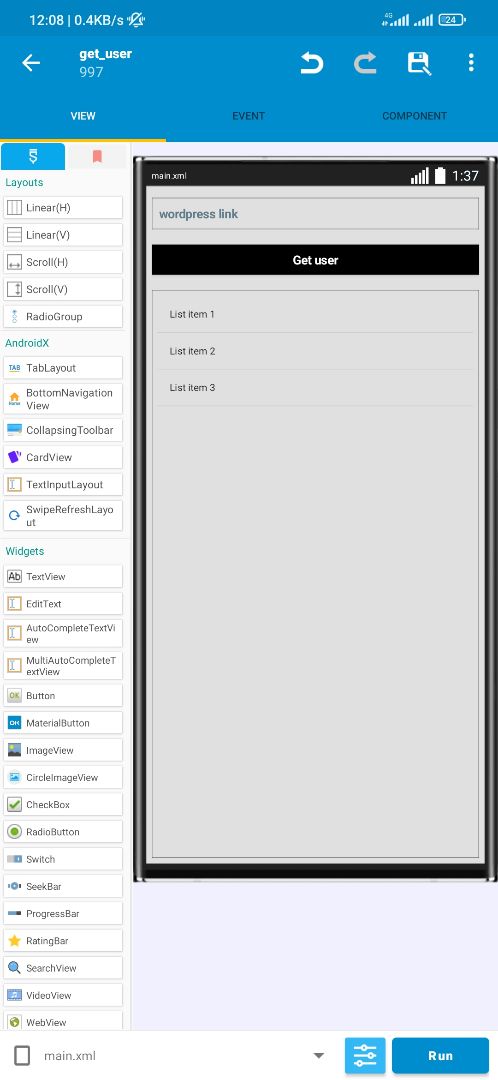Select the SeekBar widget in palette
This screenshot has width=498, height=1080.
tap(63, 886)
